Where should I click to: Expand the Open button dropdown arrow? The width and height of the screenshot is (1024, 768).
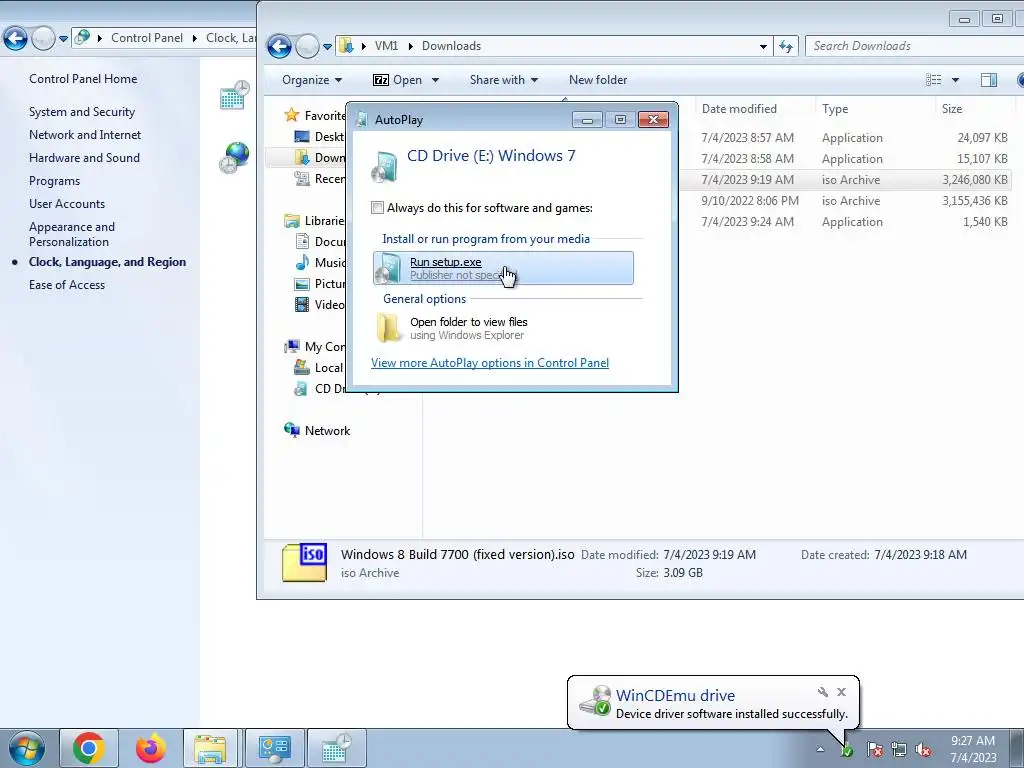tap(436, 80)
